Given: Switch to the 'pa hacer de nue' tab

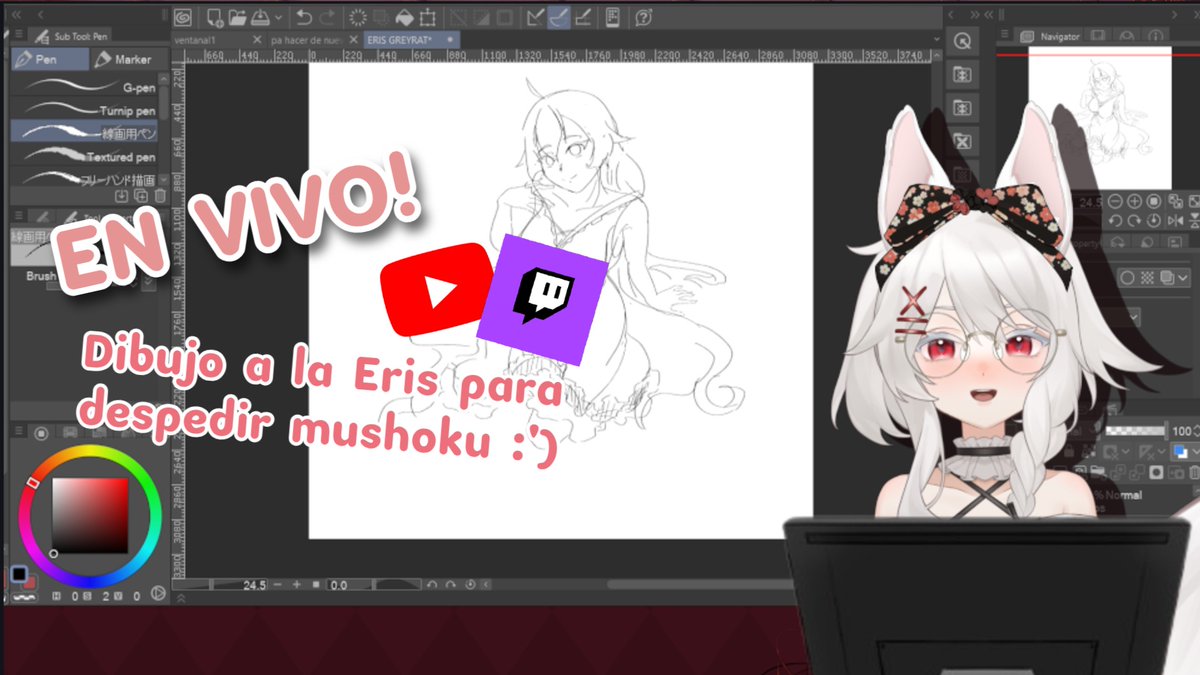Looking at the screenshot, I should point(305,39).
